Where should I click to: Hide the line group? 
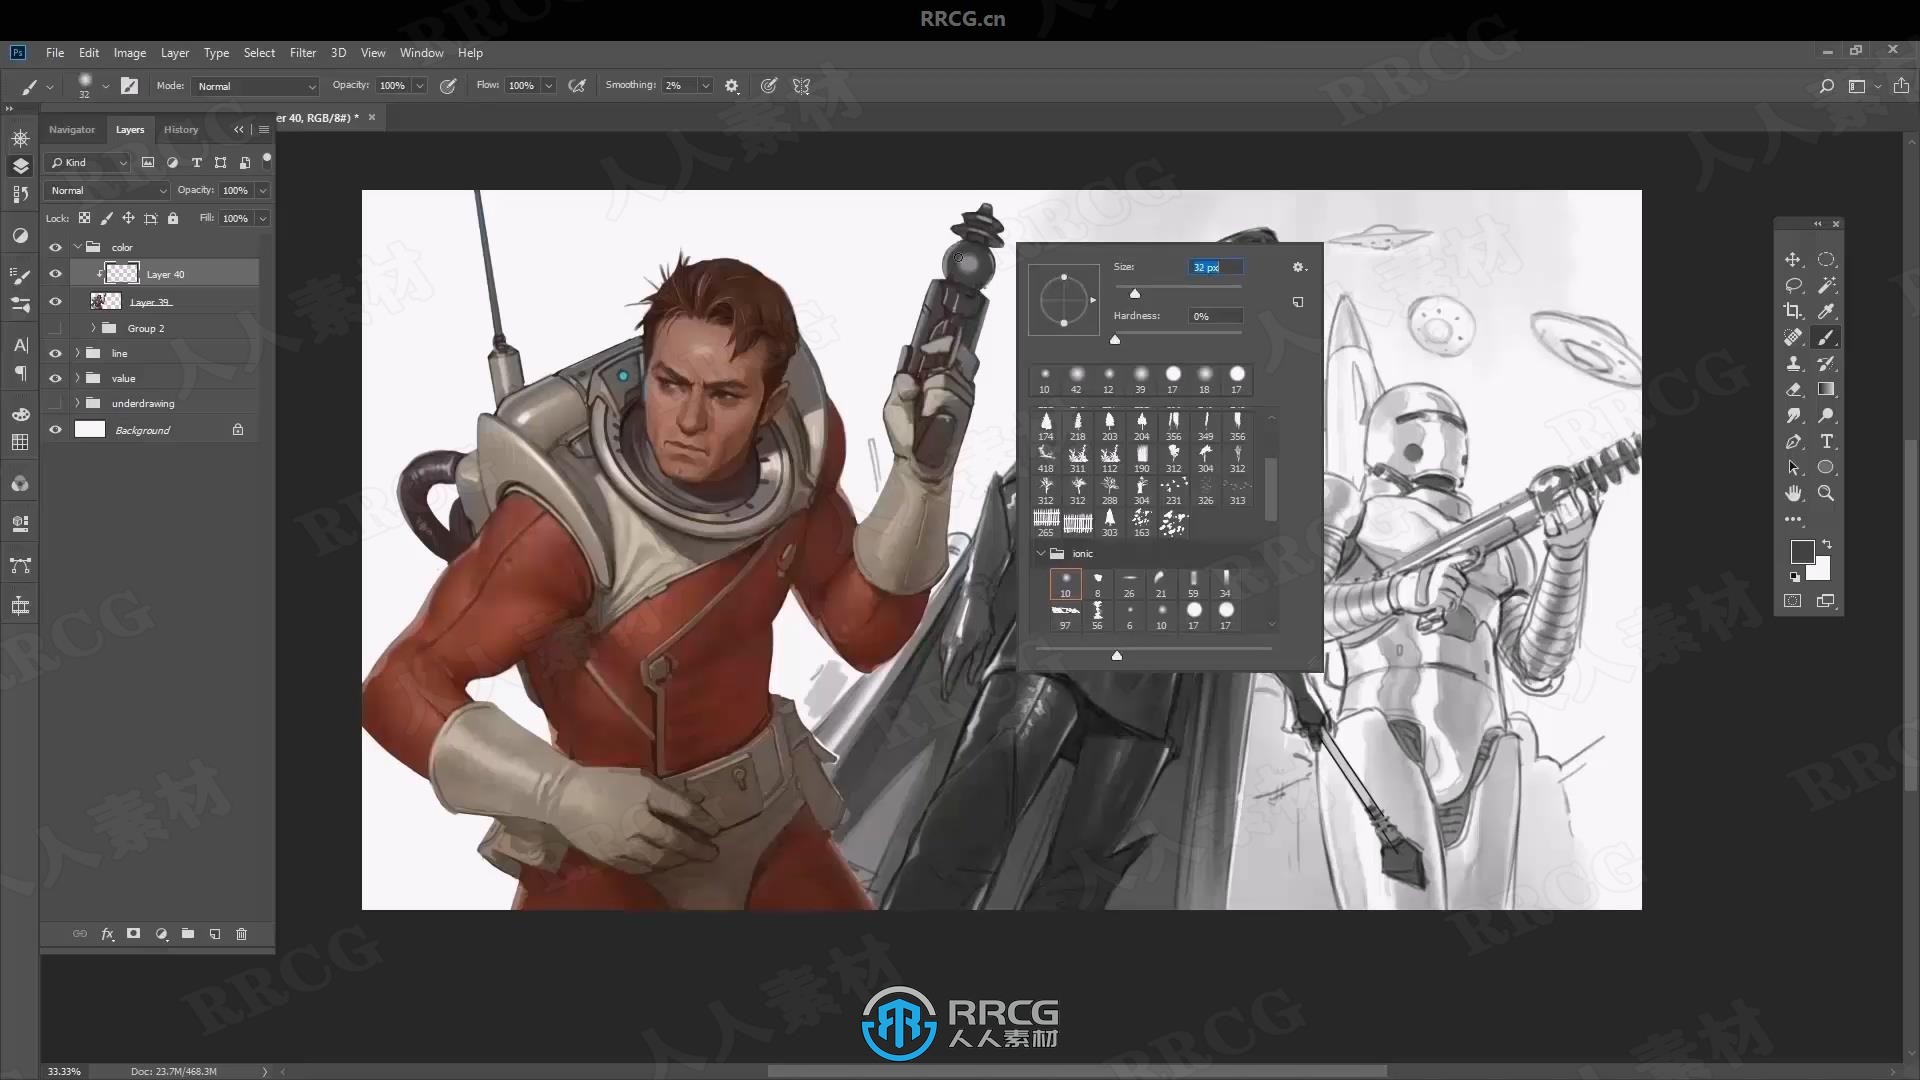click(x=55, y=353)
